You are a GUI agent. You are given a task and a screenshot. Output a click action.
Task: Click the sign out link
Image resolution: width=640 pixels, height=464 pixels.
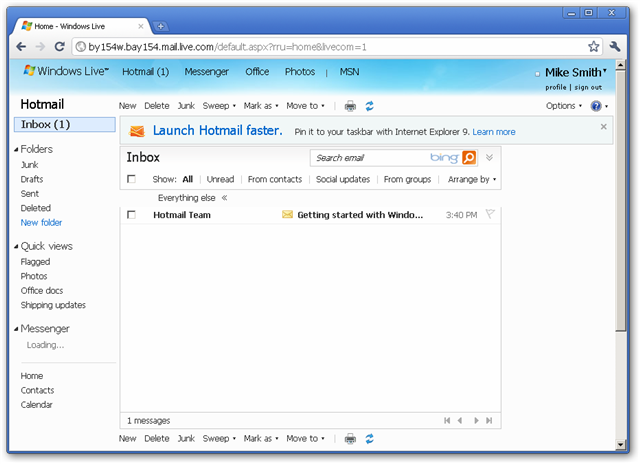click(588, 87)
